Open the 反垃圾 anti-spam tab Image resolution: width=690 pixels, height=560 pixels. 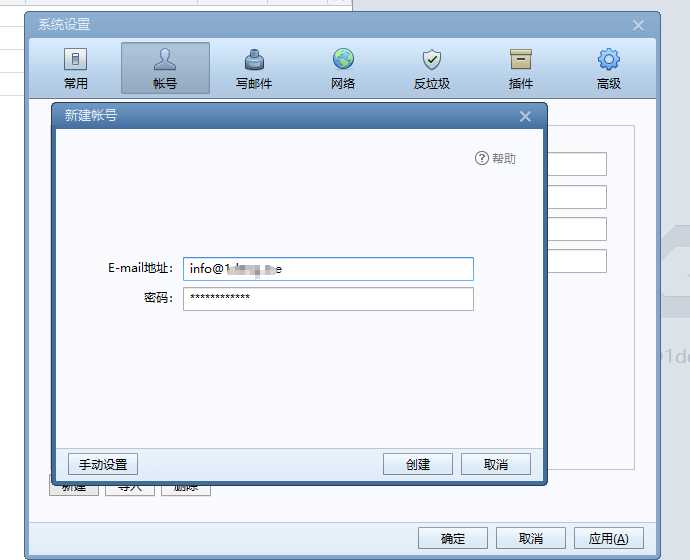click(432, 69)
